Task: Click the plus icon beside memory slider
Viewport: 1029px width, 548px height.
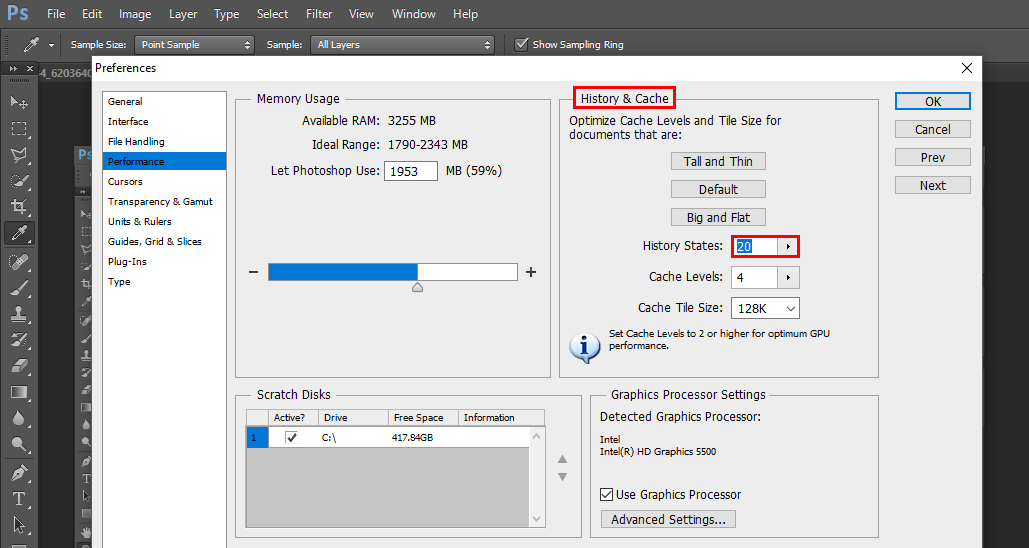Action: tap(531, 272)
